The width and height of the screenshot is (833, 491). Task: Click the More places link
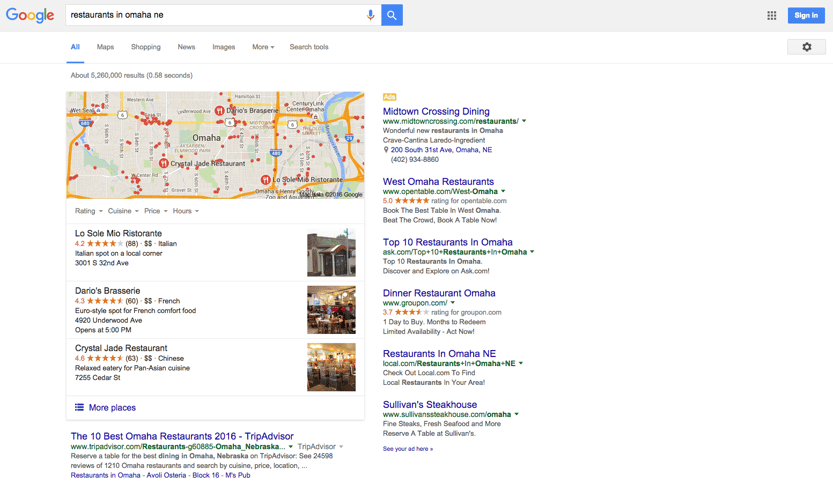[112, 408]
